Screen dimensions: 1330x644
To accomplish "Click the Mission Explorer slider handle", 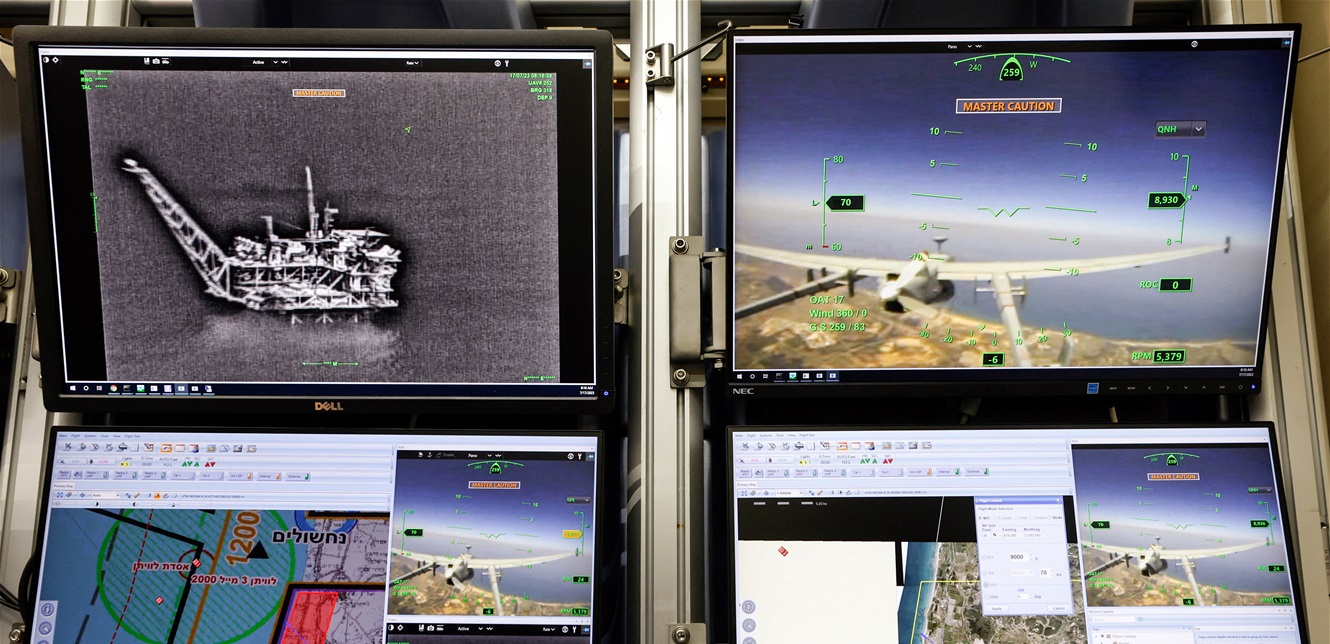I will click(1140, 619).
